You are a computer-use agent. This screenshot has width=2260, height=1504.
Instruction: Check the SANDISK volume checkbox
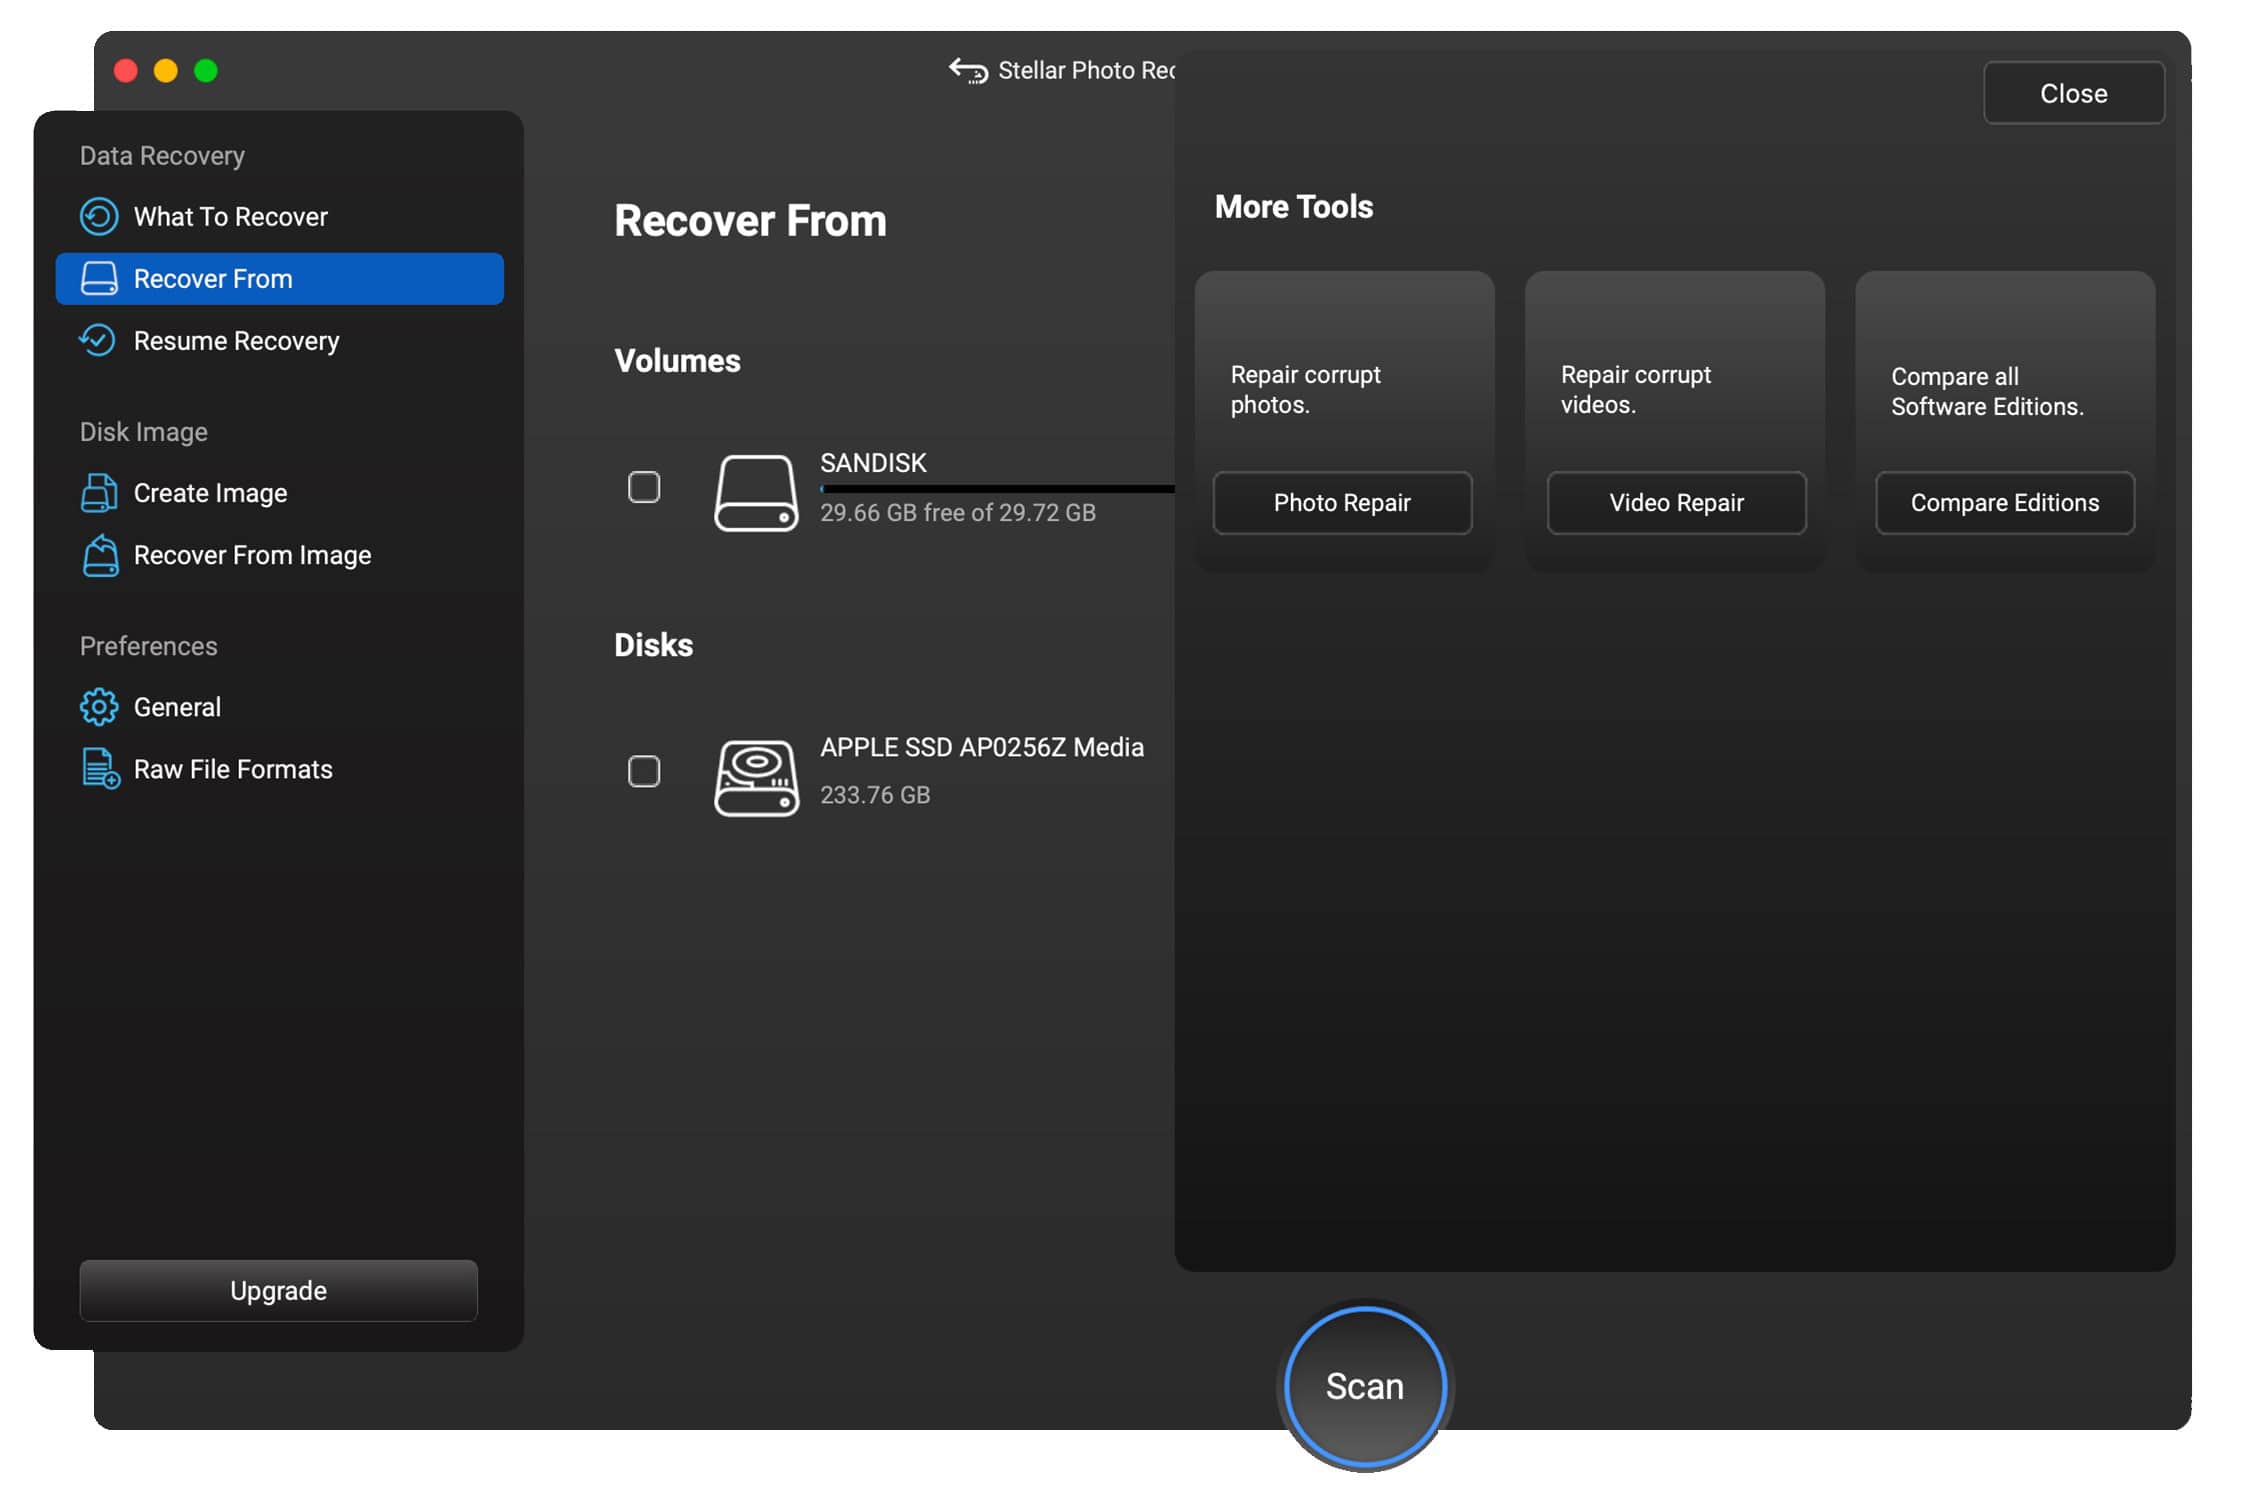(x=644, y=487)
